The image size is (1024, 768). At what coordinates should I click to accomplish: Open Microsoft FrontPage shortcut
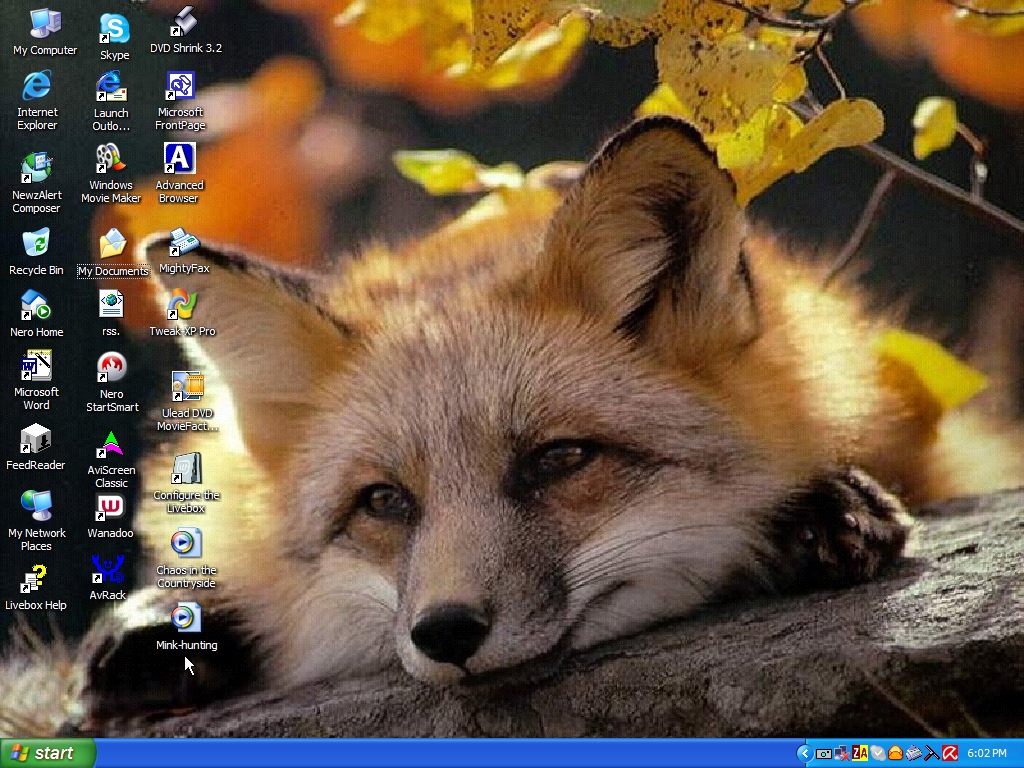tap(180, 88)
